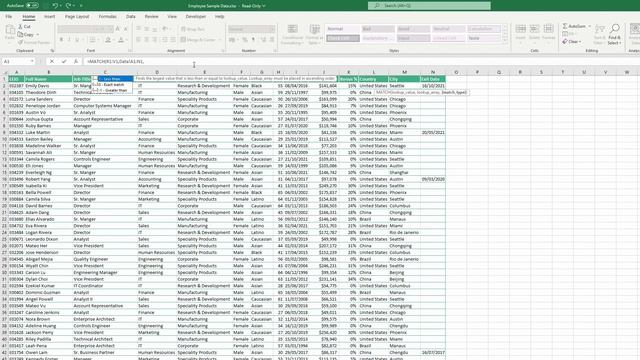Screen dimensions: 640x360
Task: Choose Greater than in autocomplete list
Action: 113,90
